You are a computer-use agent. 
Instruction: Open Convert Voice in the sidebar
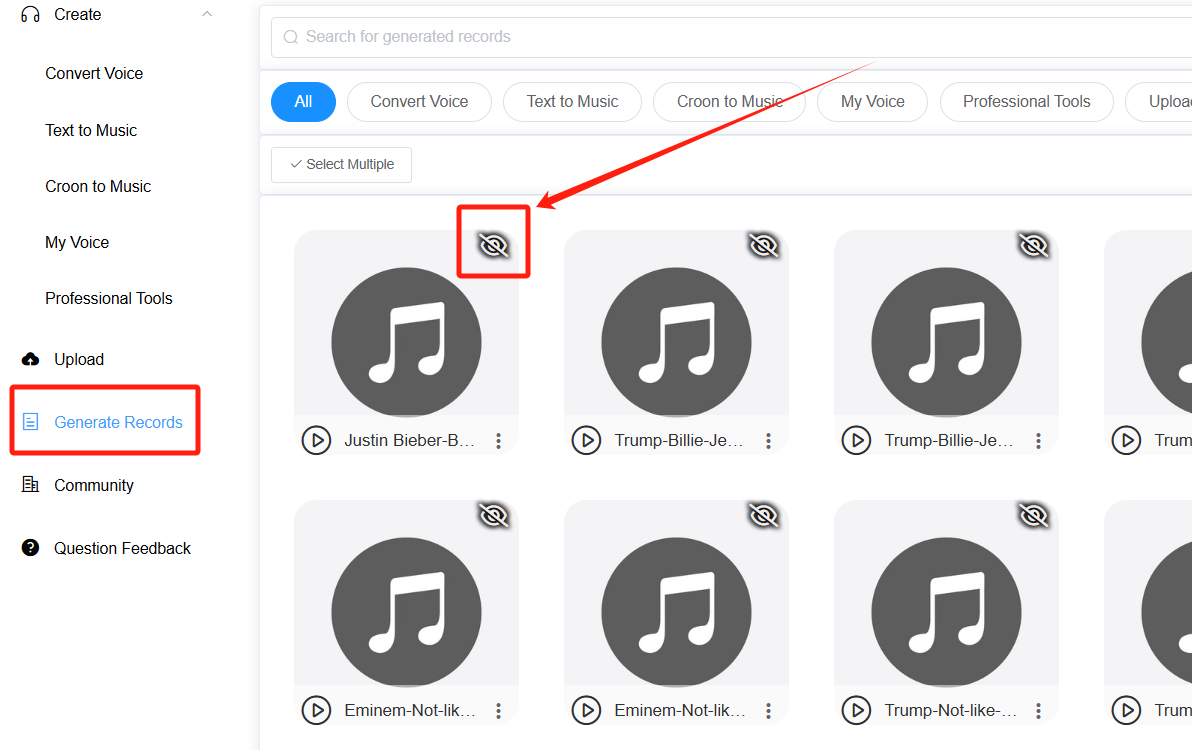point(94,74)
